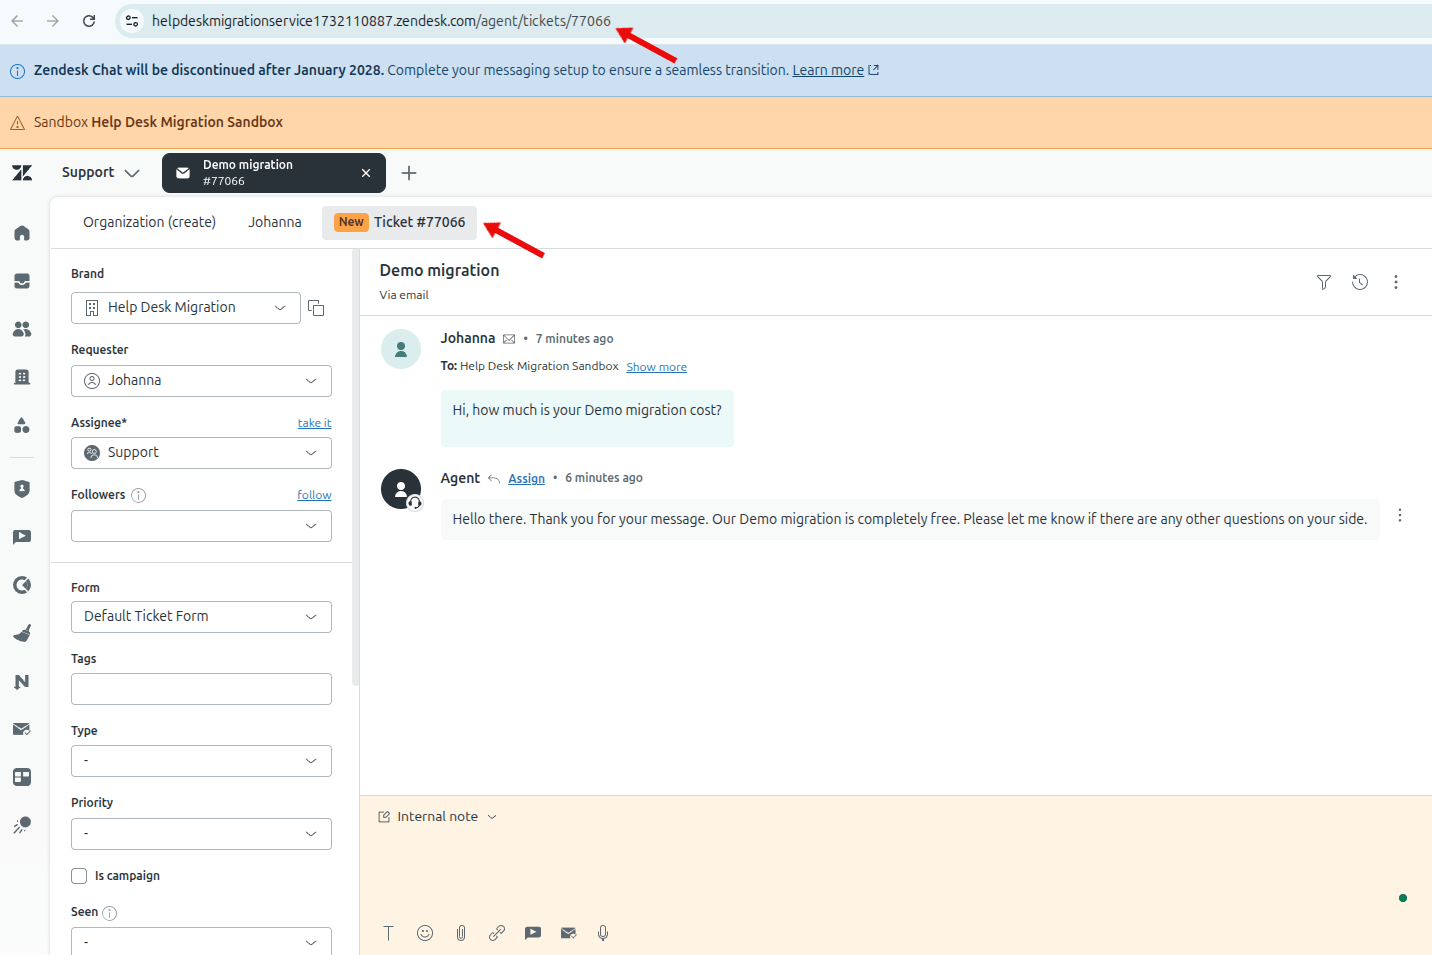
Task: Open the layout panel icon in sidebar
Action: tap(22, 777)
